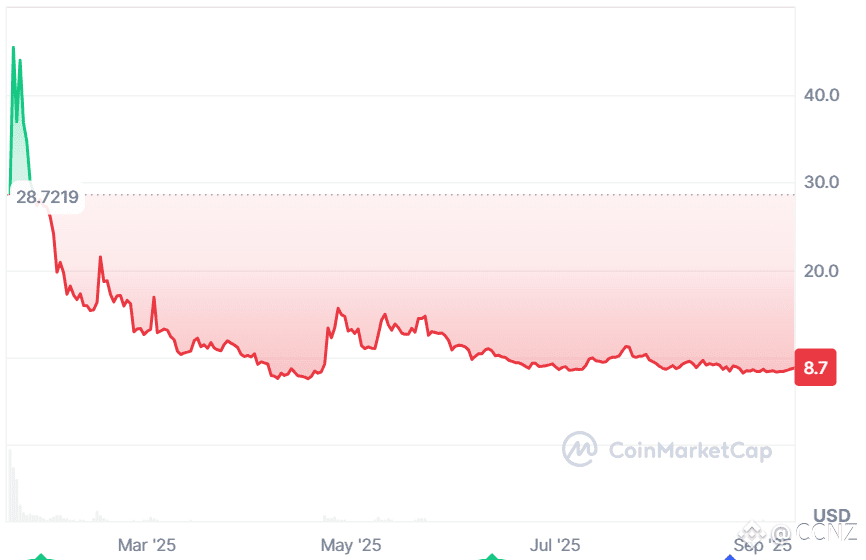Click the 20.0 price axis label
This screenshot has height=560, width=866.
pyautogui.click(x=821, y=271)
